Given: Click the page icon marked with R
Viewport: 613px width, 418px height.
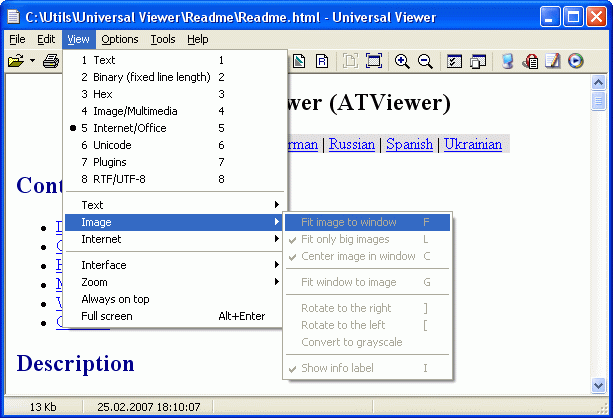Looking at the screenshot, I should coord(322,61).
